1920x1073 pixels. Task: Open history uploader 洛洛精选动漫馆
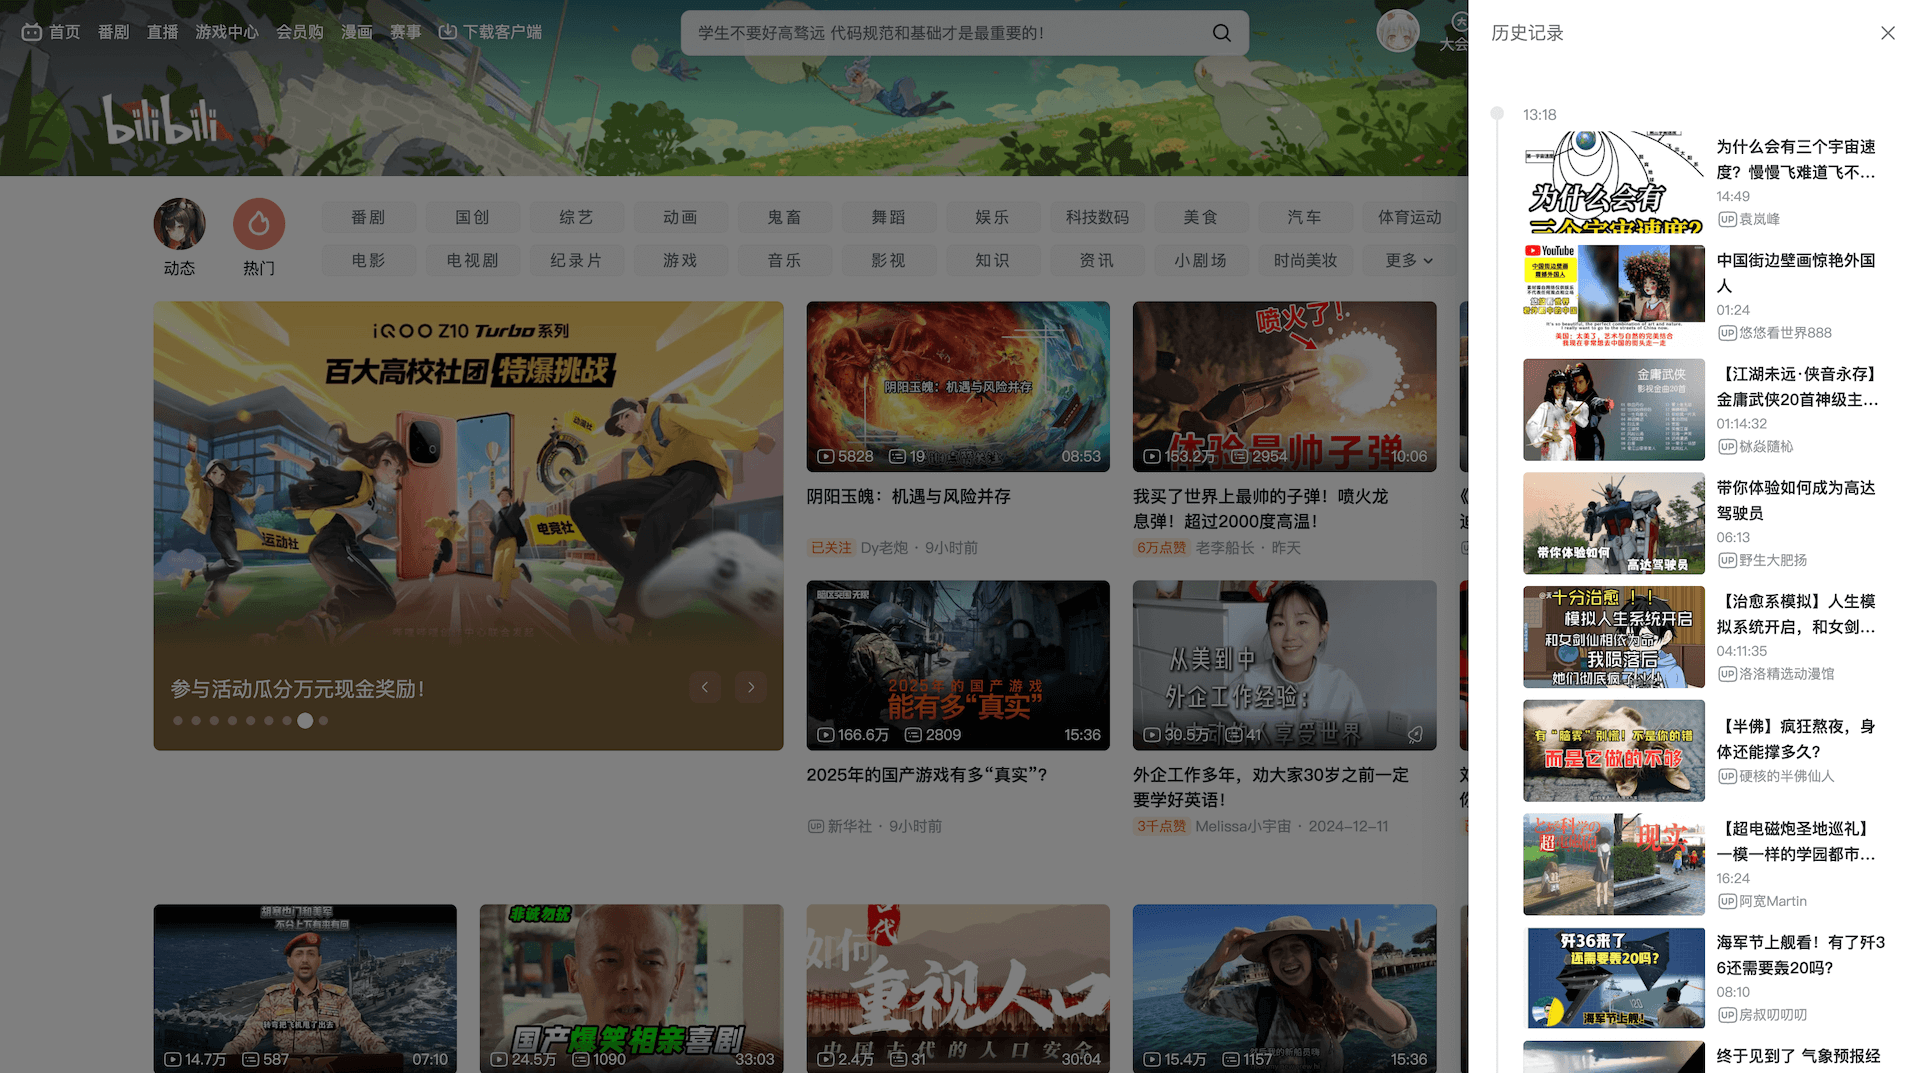coord(1786,674)
